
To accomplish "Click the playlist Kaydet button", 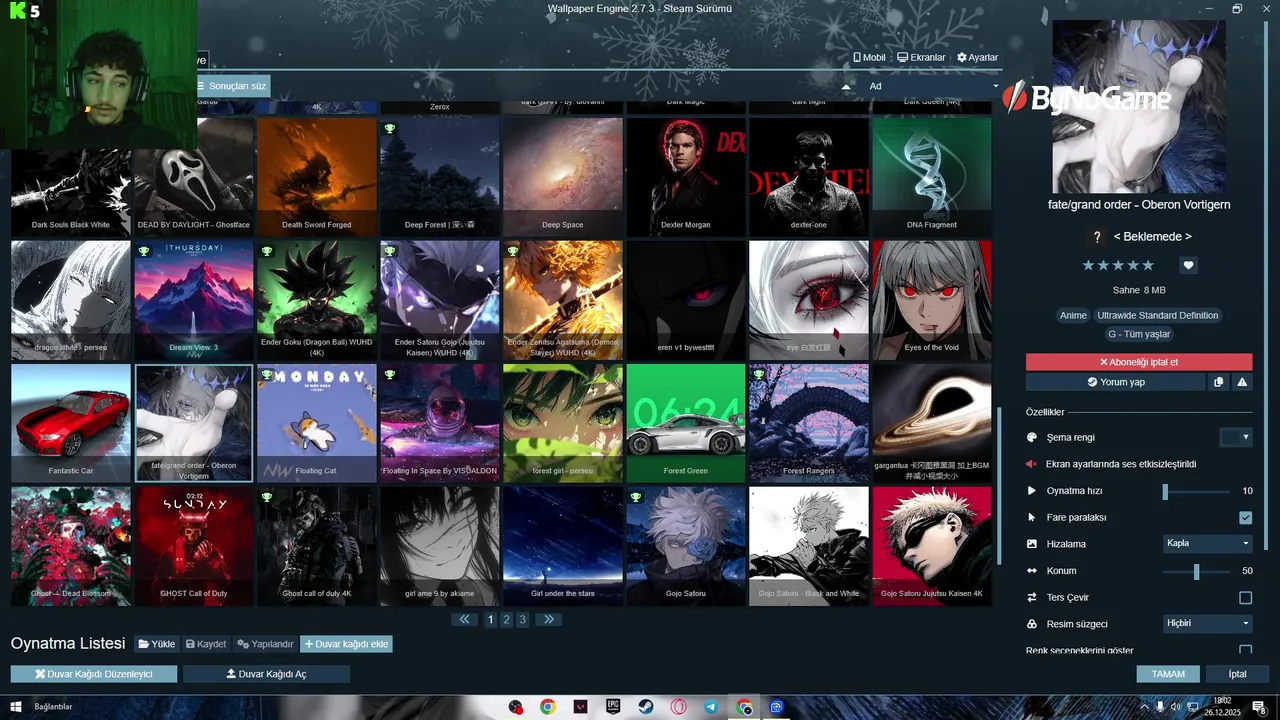I will click(x=206, y=644).
